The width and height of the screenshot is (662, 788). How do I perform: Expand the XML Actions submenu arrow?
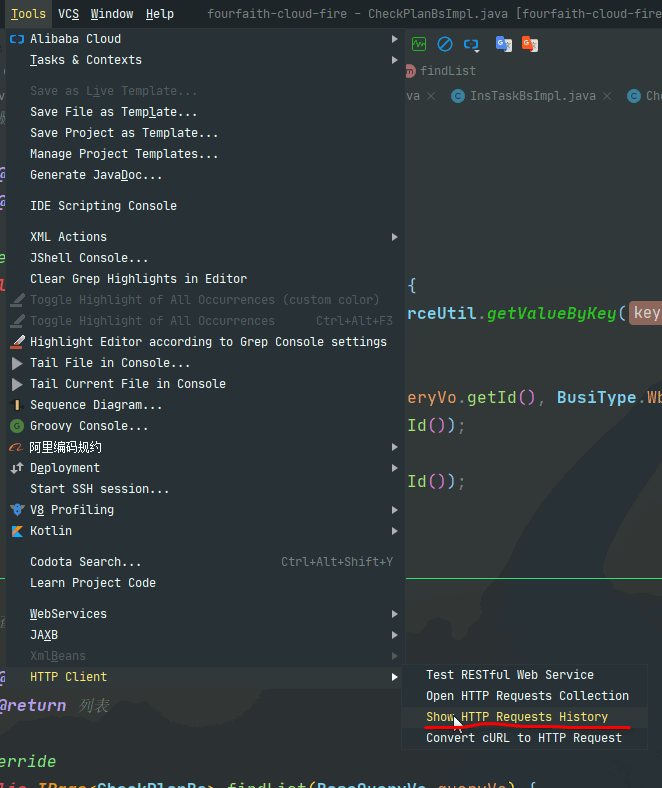click(395, 237)
